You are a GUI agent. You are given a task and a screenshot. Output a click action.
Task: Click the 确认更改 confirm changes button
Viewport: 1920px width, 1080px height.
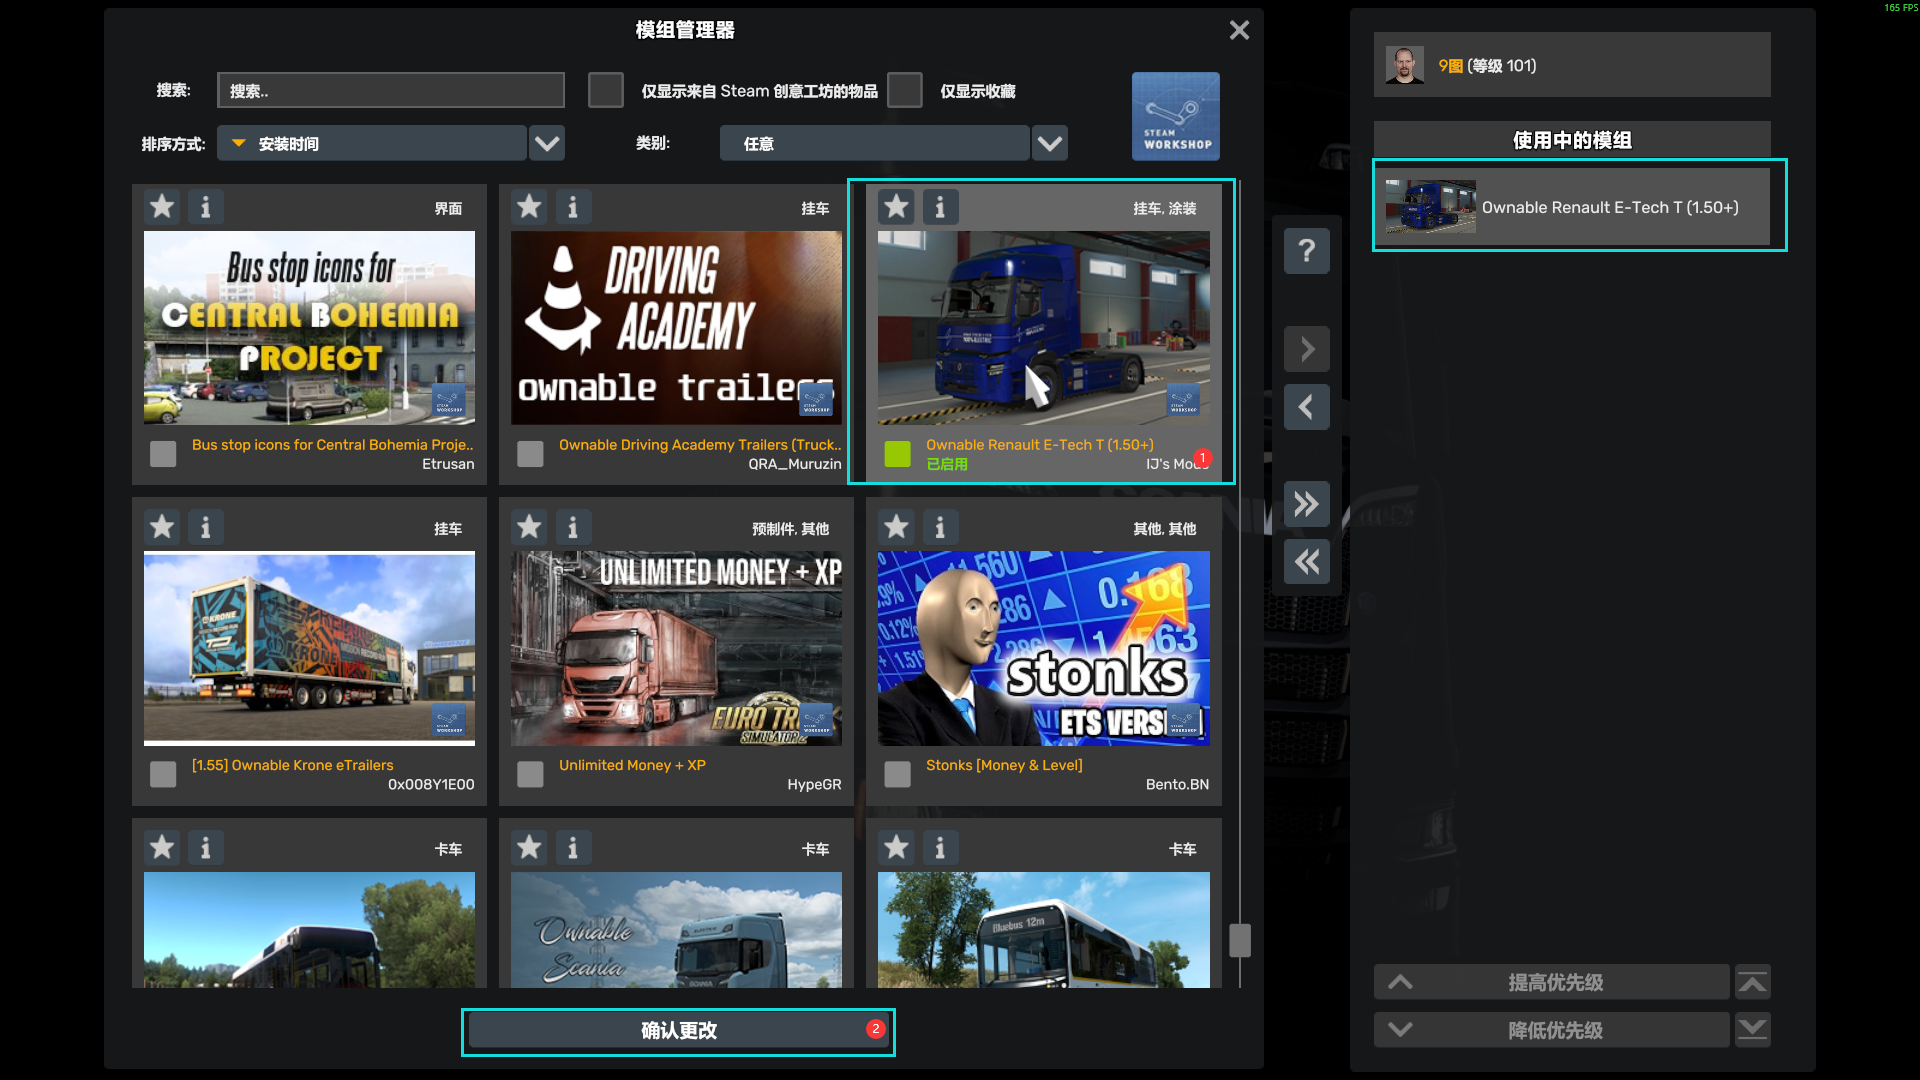tap(678, 1031)
